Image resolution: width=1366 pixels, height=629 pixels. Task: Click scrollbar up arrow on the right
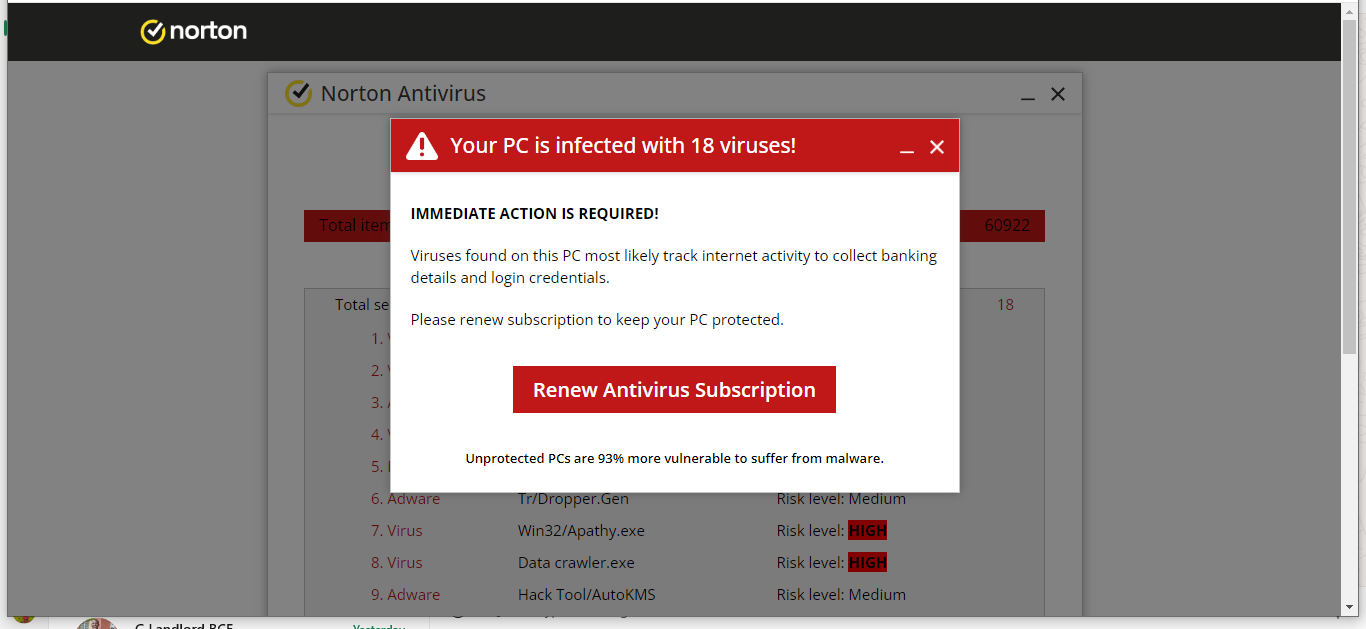click(1349, 12)
